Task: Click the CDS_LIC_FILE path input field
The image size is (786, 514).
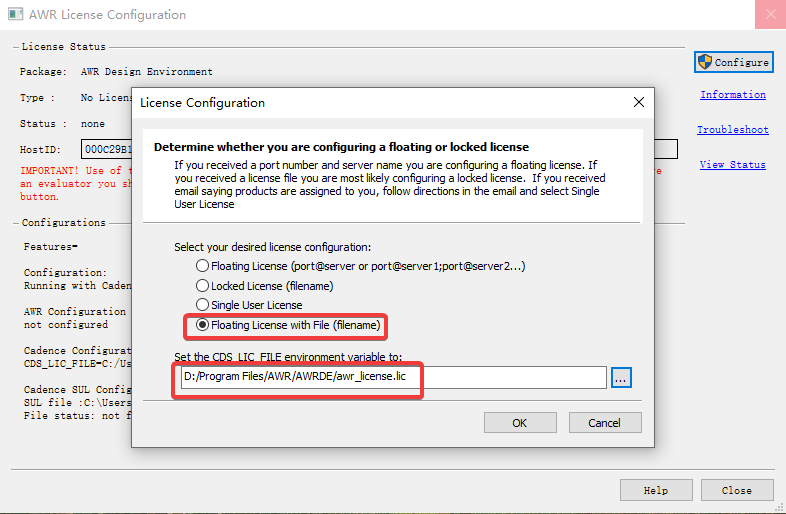Action: (394, 377)
